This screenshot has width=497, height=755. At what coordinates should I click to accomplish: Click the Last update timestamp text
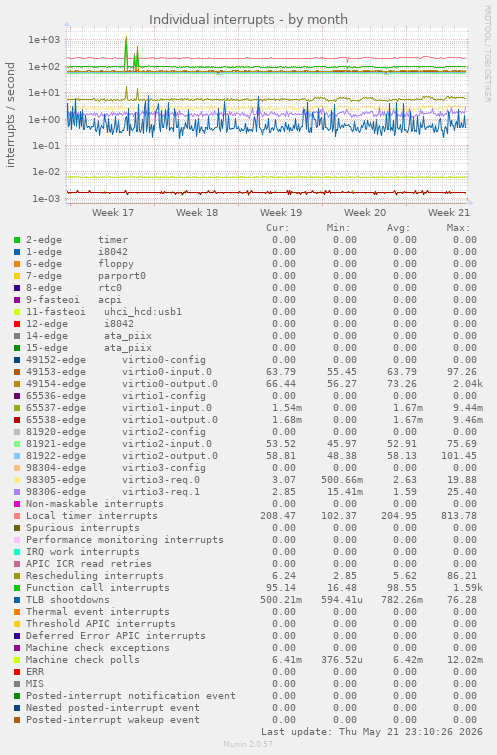coord(372,732)
